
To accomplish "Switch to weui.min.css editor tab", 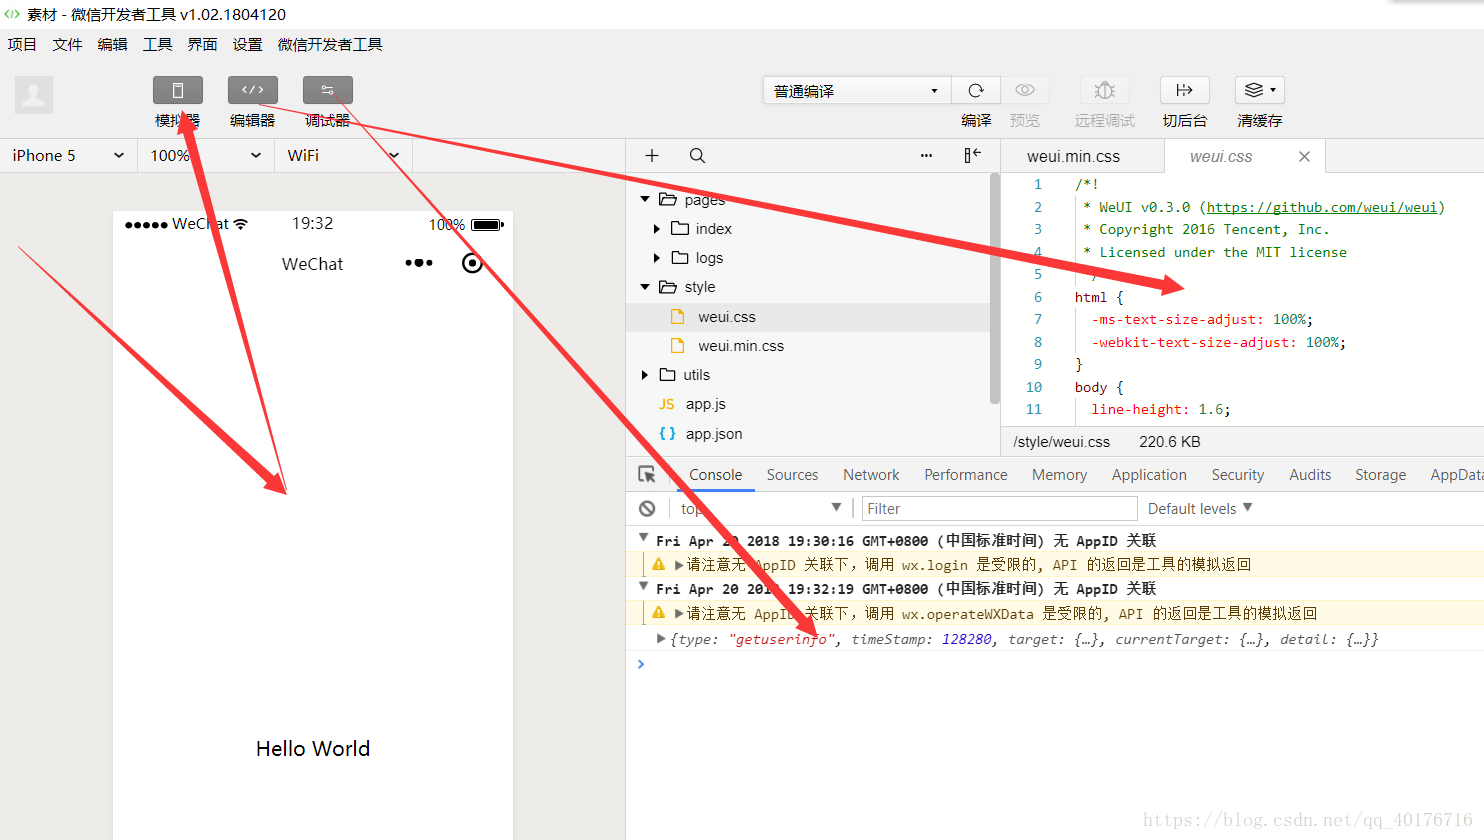I will click(x=1073, y=156).
